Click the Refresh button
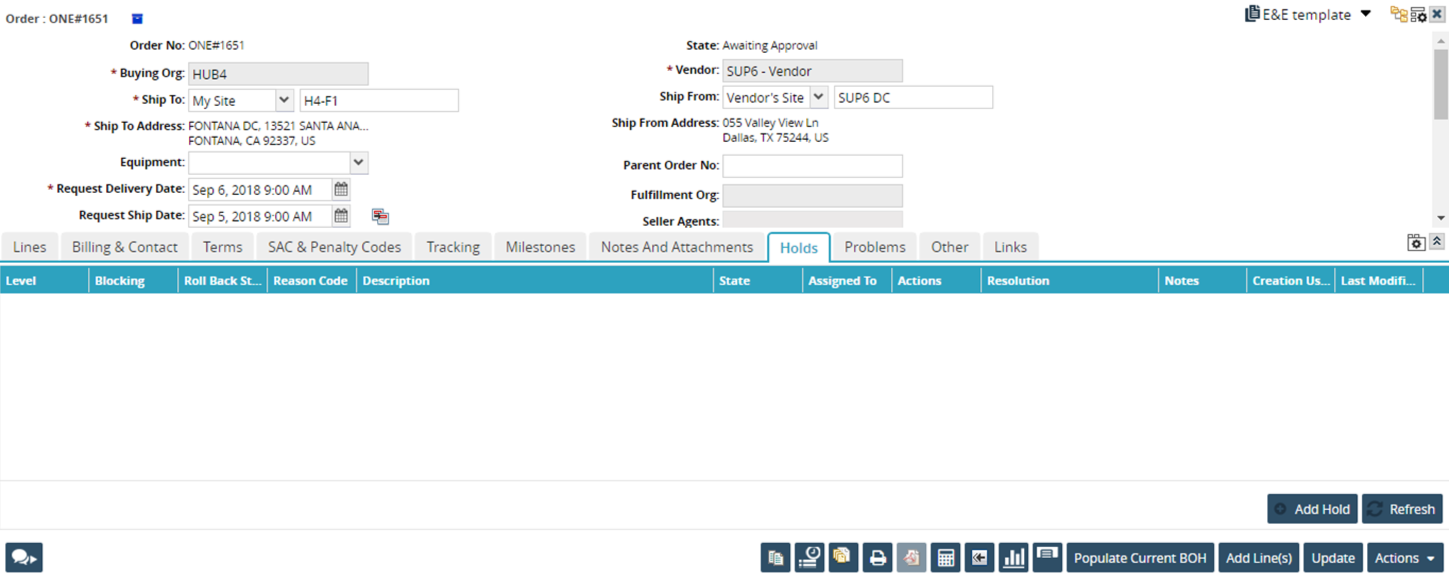The width and height of the screenshot is (1449, 578). (1402, 509)
